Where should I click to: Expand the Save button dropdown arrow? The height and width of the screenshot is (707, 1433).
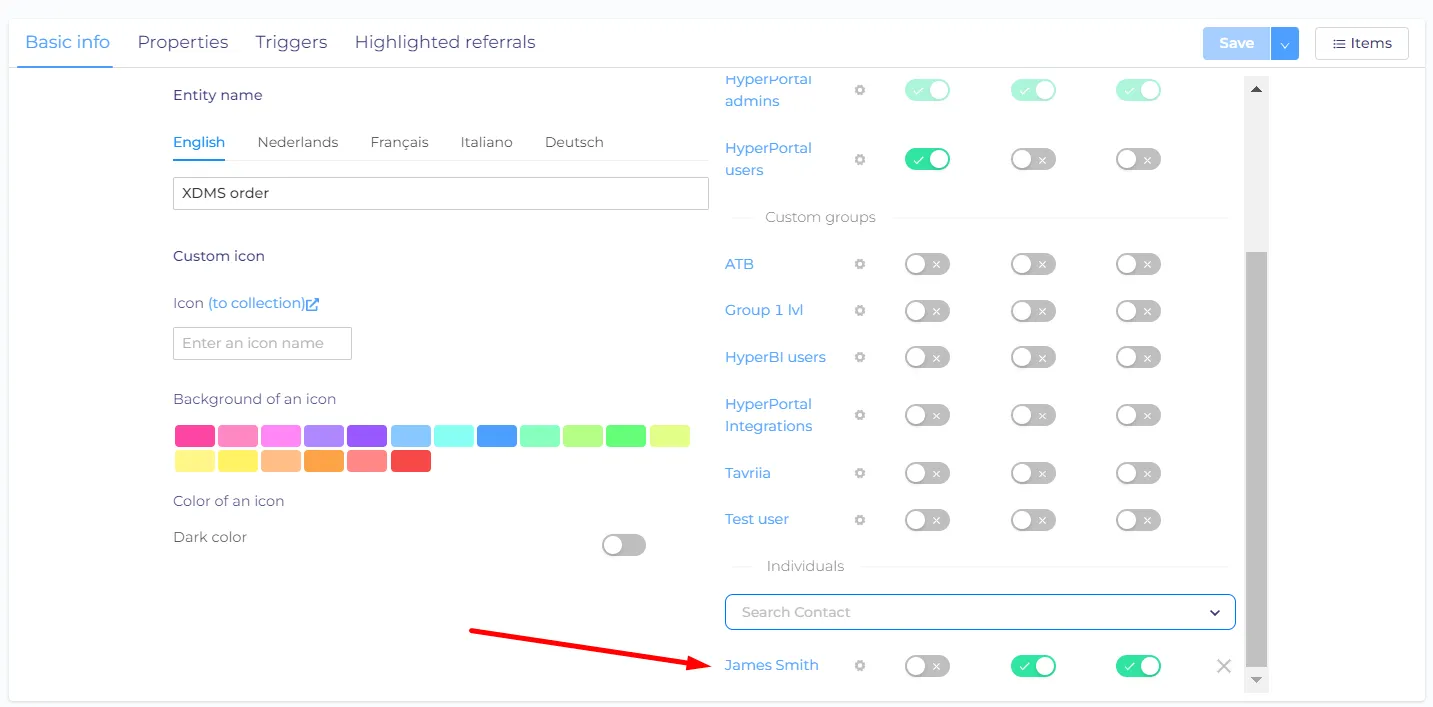pyautogui.click(x=1285, y=44)
